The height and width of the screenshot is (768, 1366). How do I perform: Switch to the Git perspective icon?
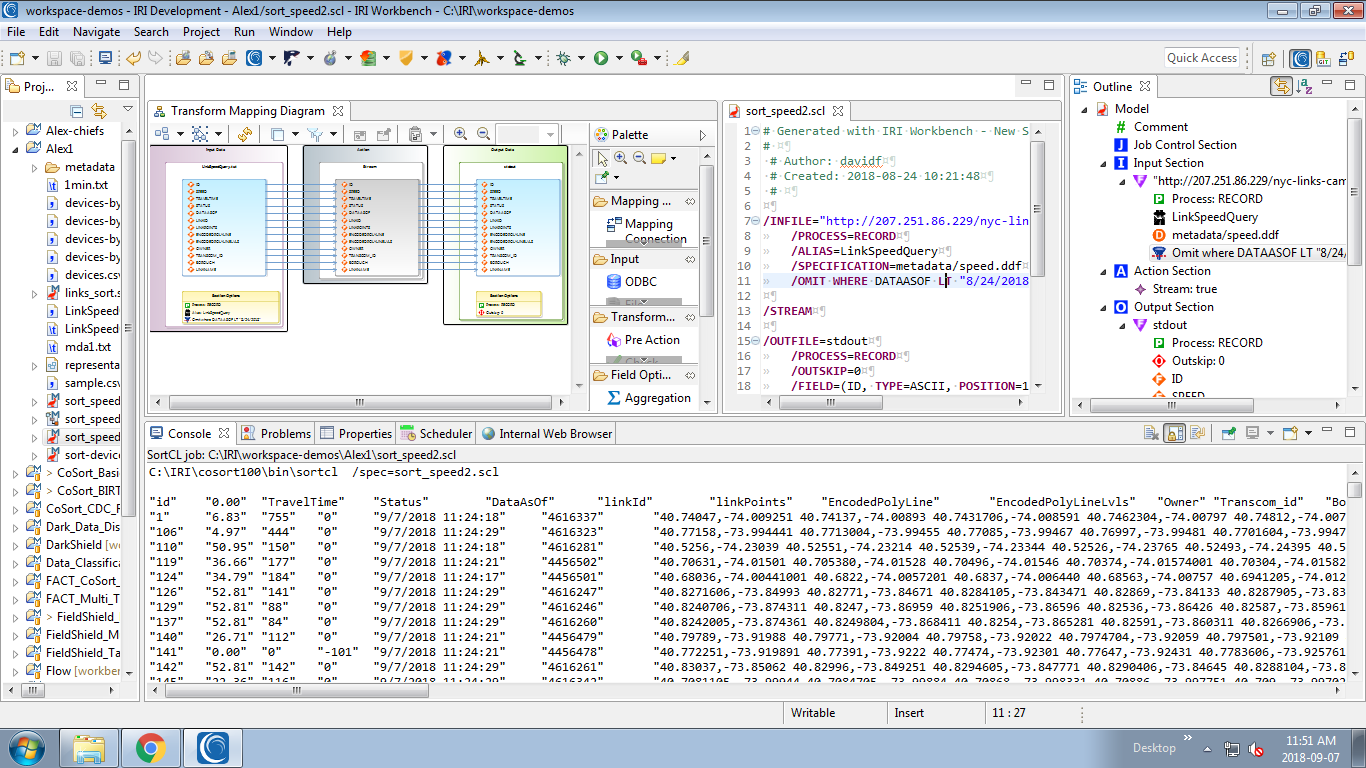tap(1323, 58)
